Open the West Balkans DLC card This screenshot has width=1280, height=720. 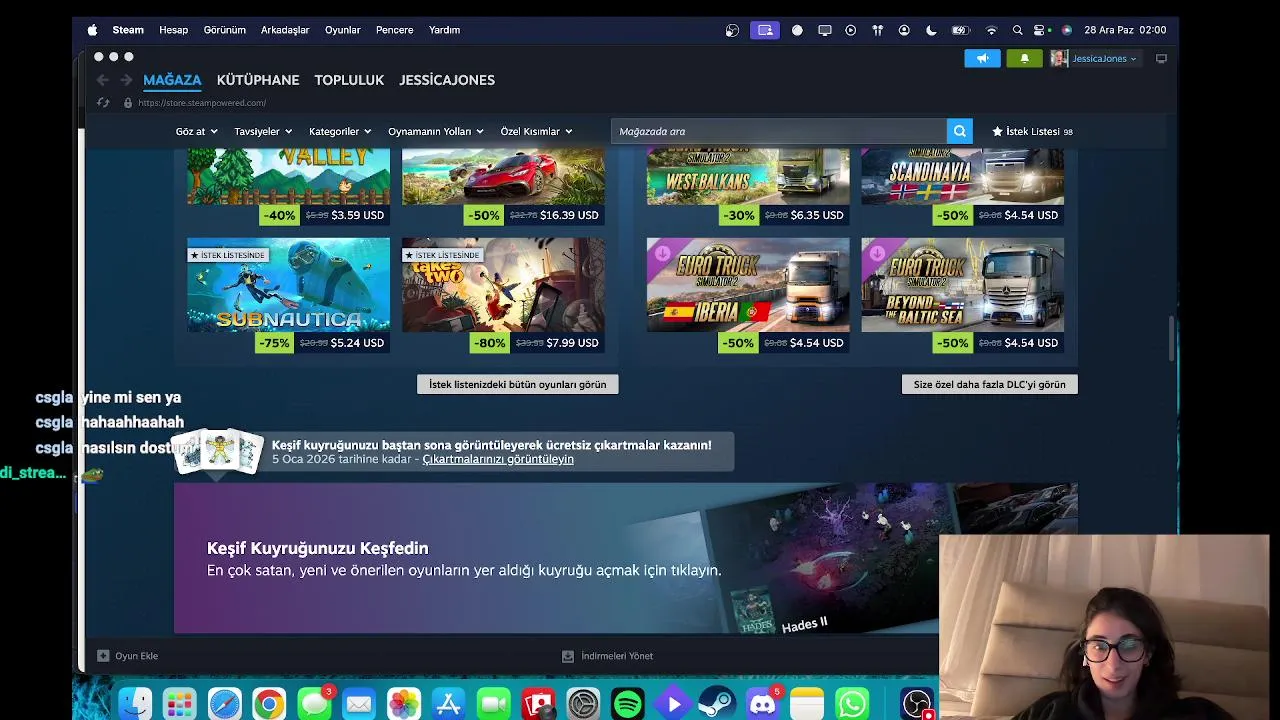tap(748, 187)
